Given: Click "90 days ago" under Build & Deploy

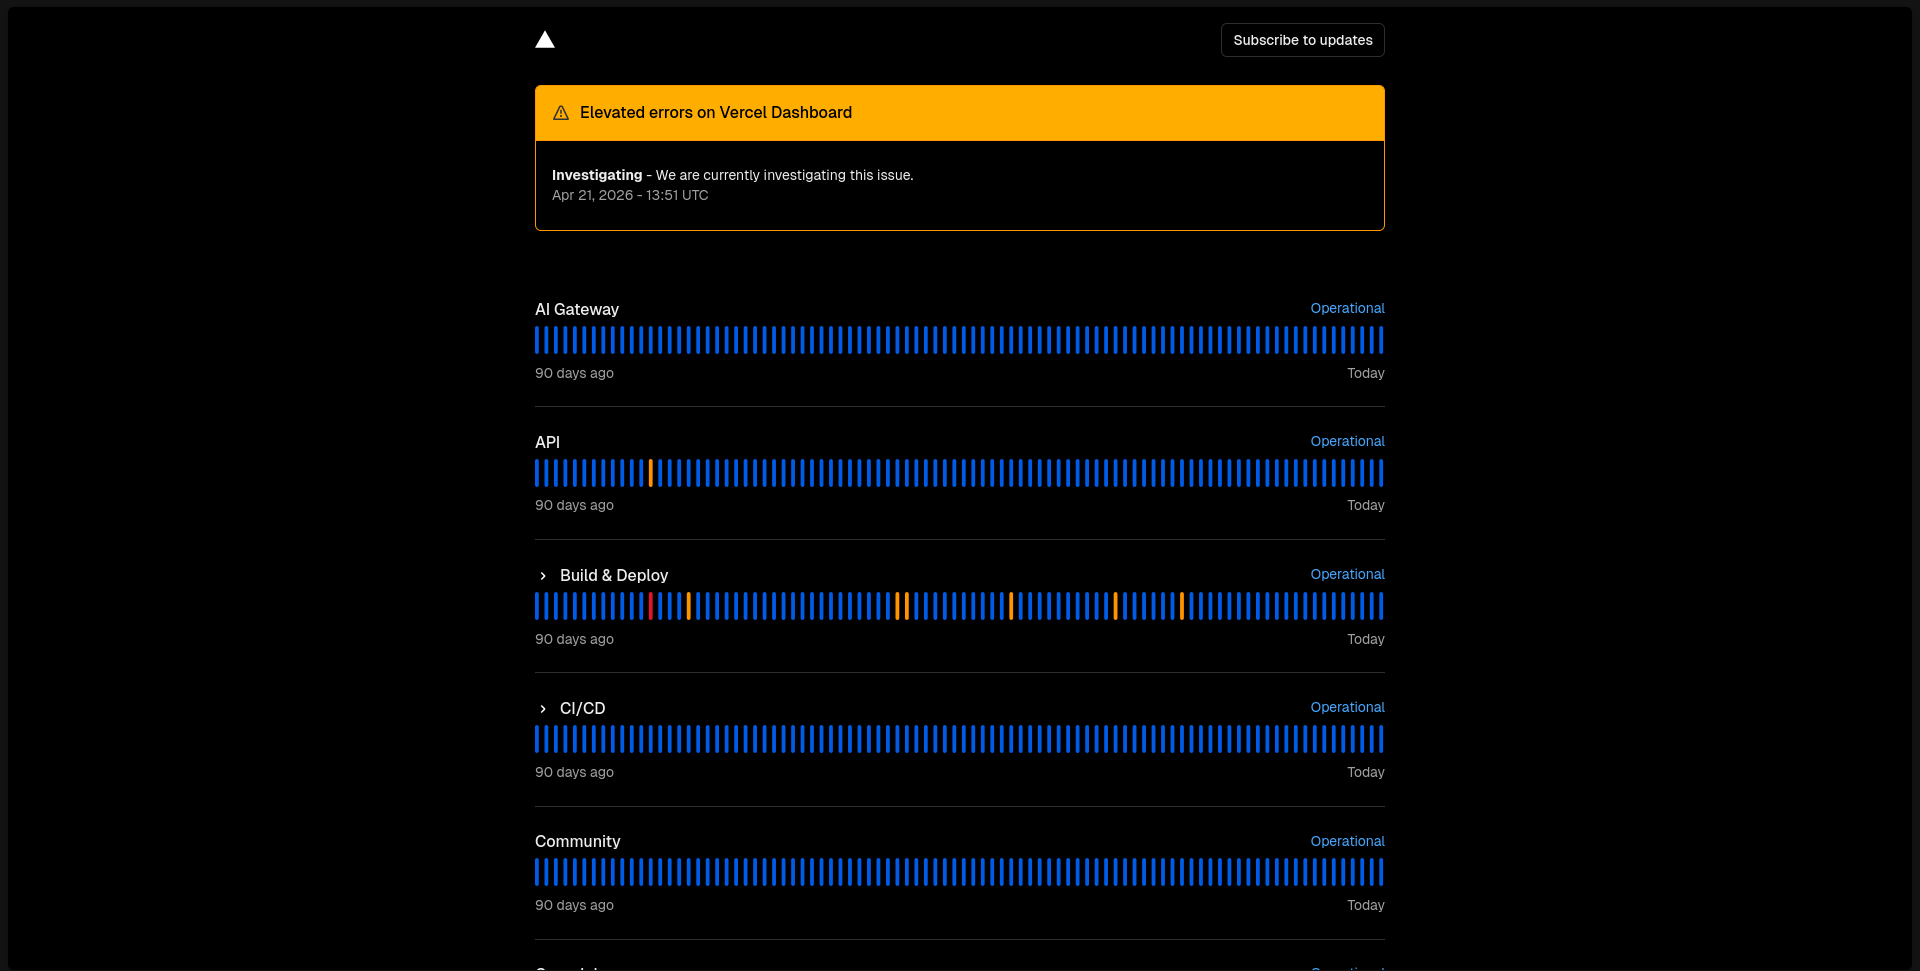Looking at the screenshot, I should pyautogui.click(x=574, y=639).
